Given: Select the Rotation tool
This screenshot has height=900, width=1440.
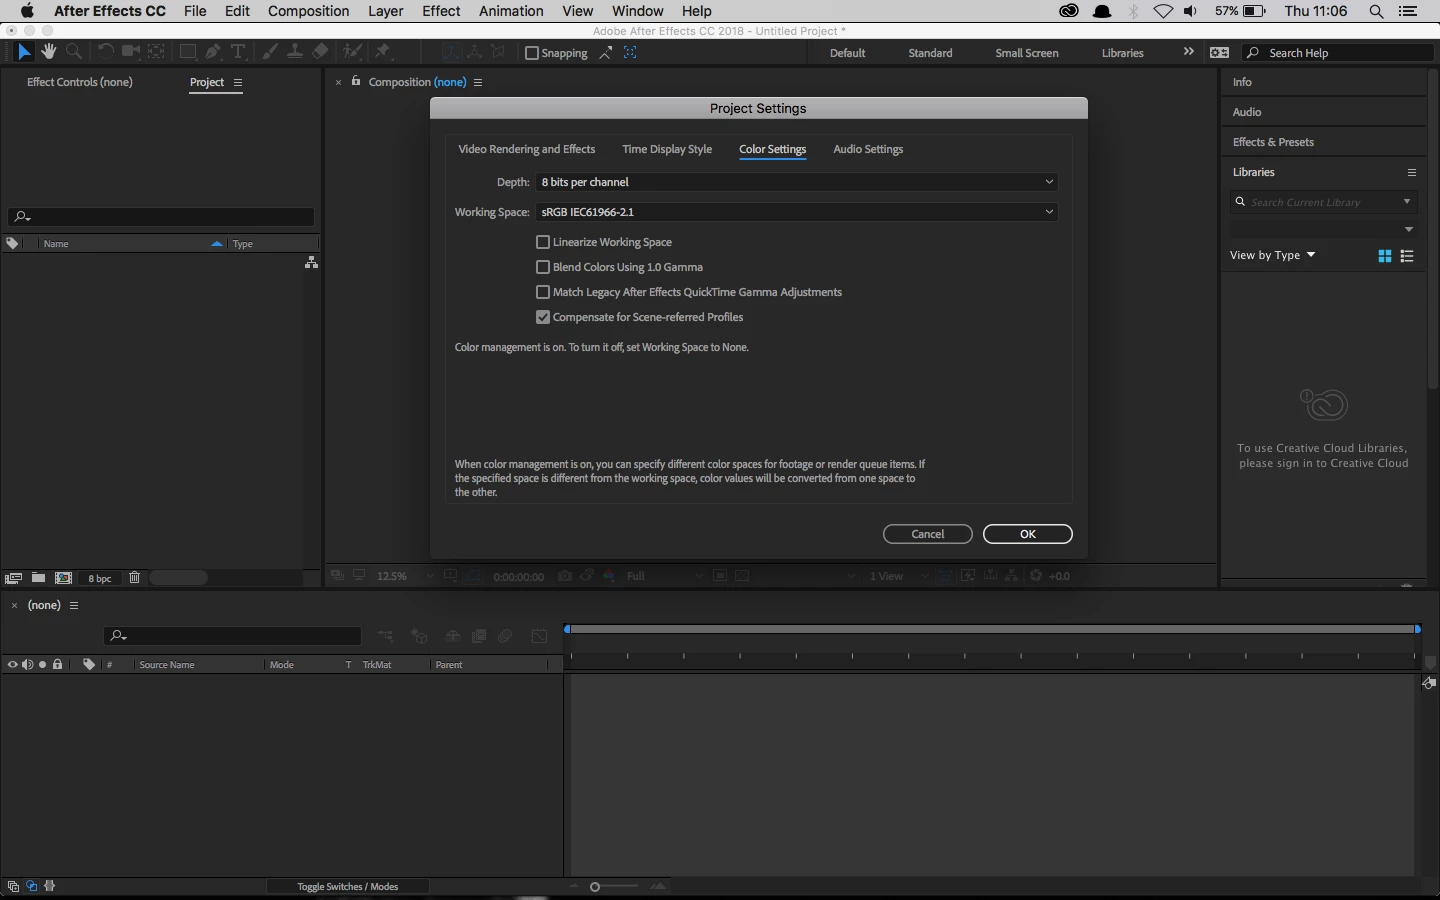Looking at the screenshot, I should click(106, 52).
